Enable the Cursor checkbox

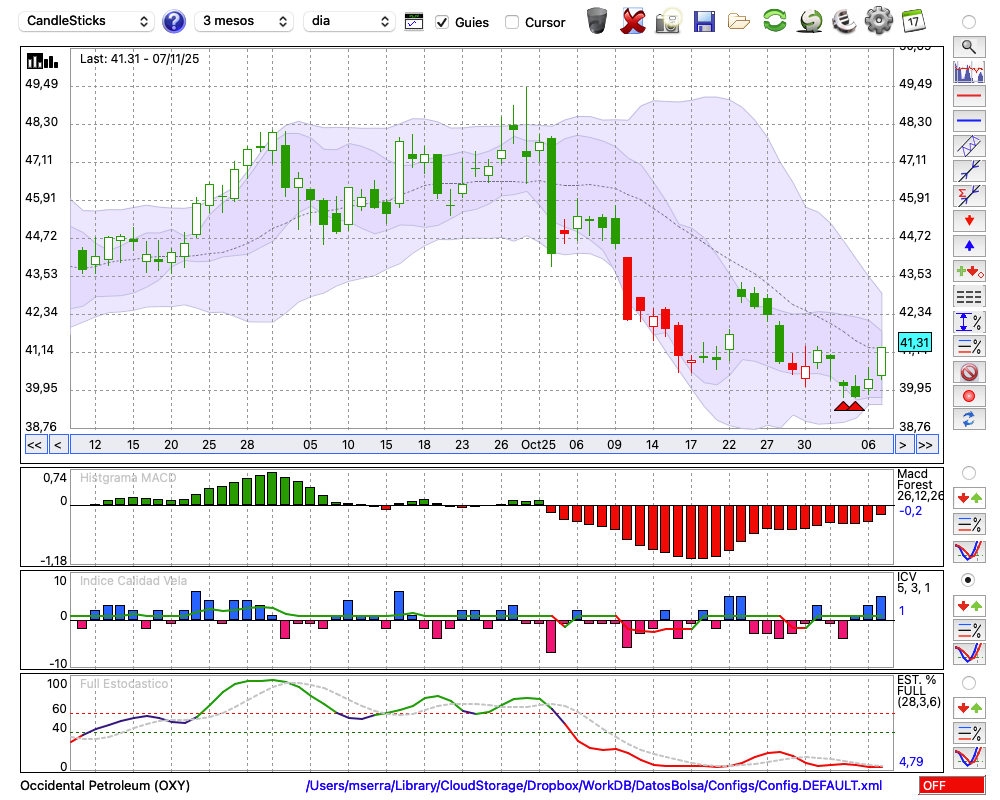pyautogui.click(x=512, y=22)
